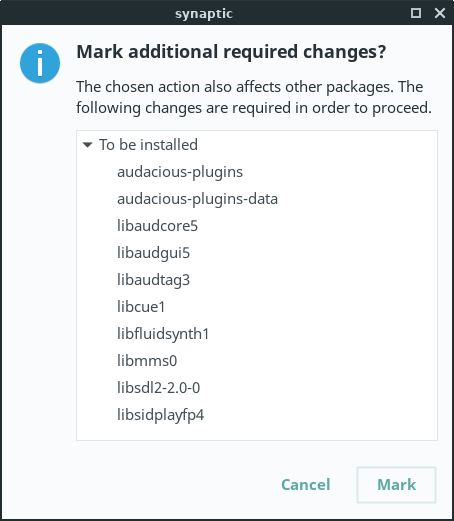Maximize the synaptic dialog window
The image size is (454, 521).
pos(416,13)
